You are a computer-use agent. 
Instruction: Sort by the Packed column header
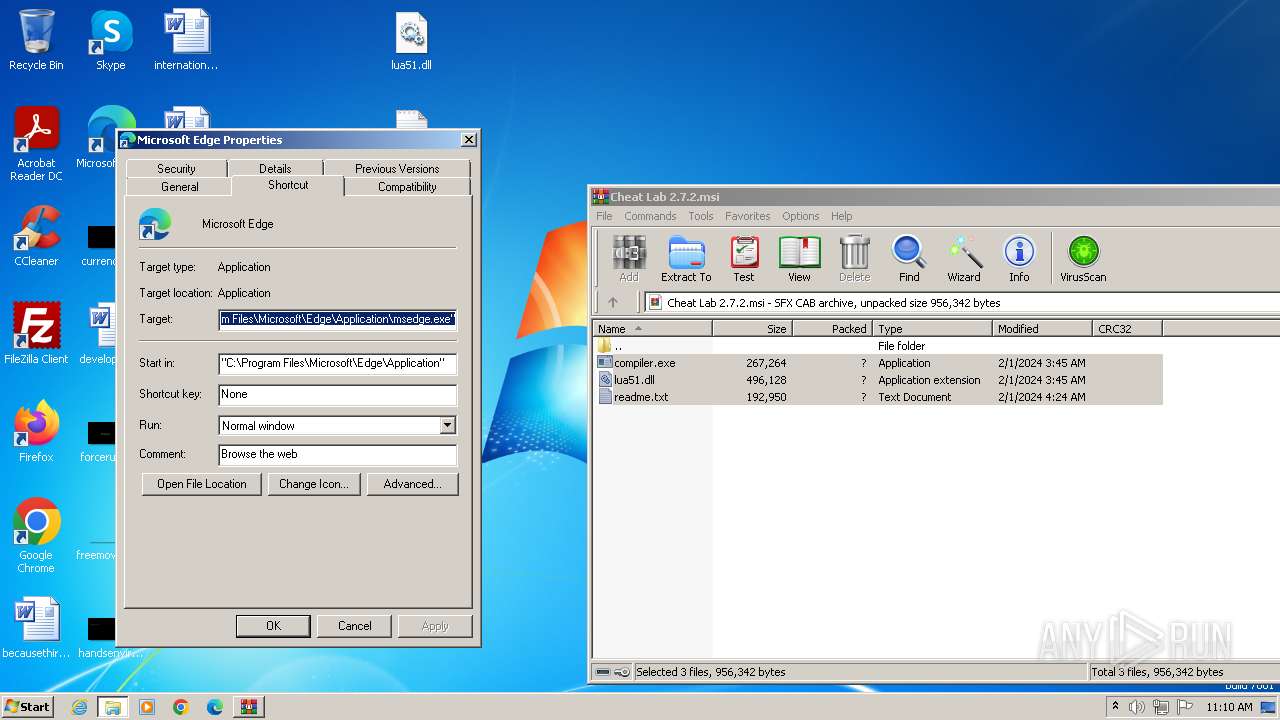coord(832,328)
